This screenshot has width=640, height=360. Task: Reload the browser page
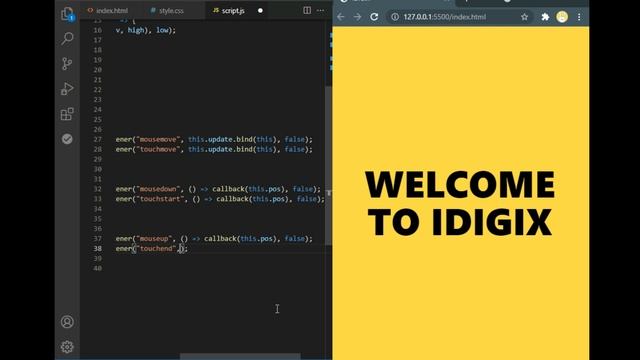tap(374, 17)
